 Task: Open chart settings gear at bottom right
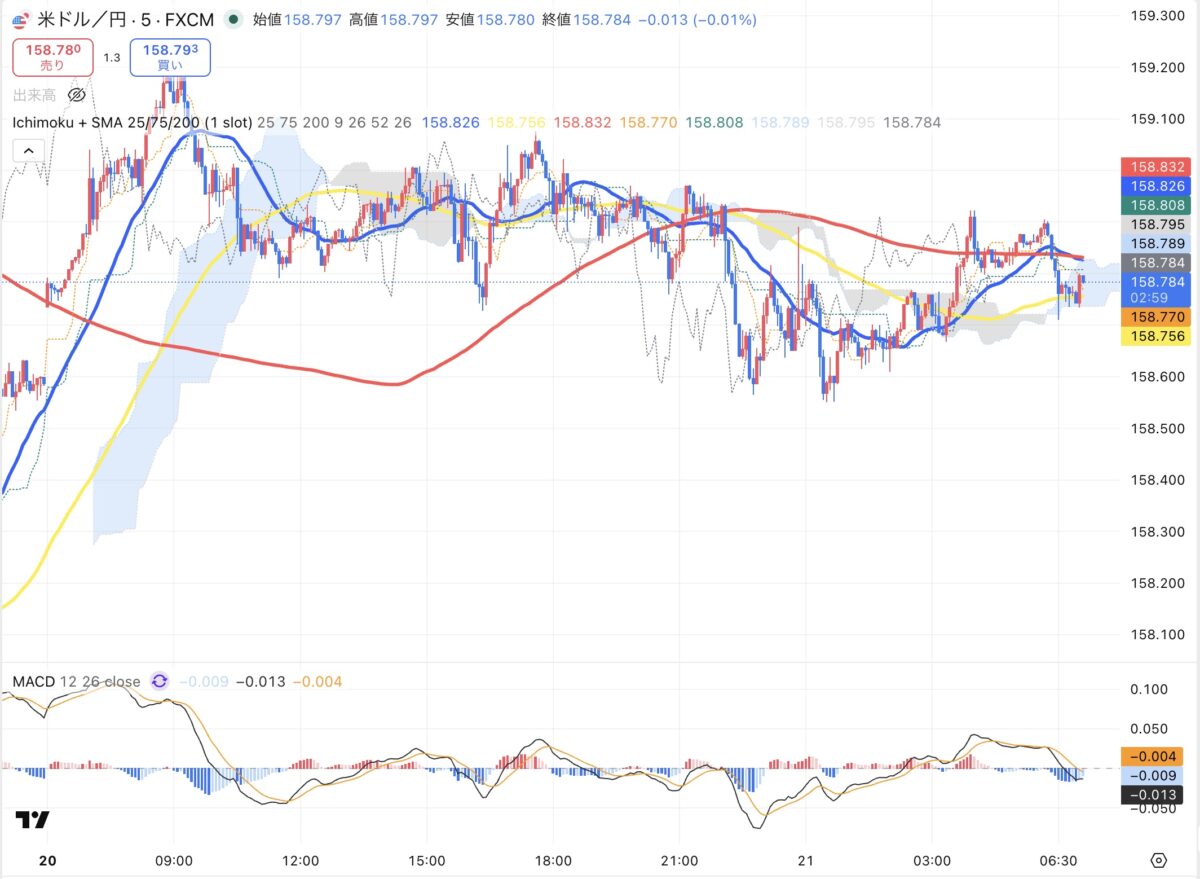coord(1159,860)
